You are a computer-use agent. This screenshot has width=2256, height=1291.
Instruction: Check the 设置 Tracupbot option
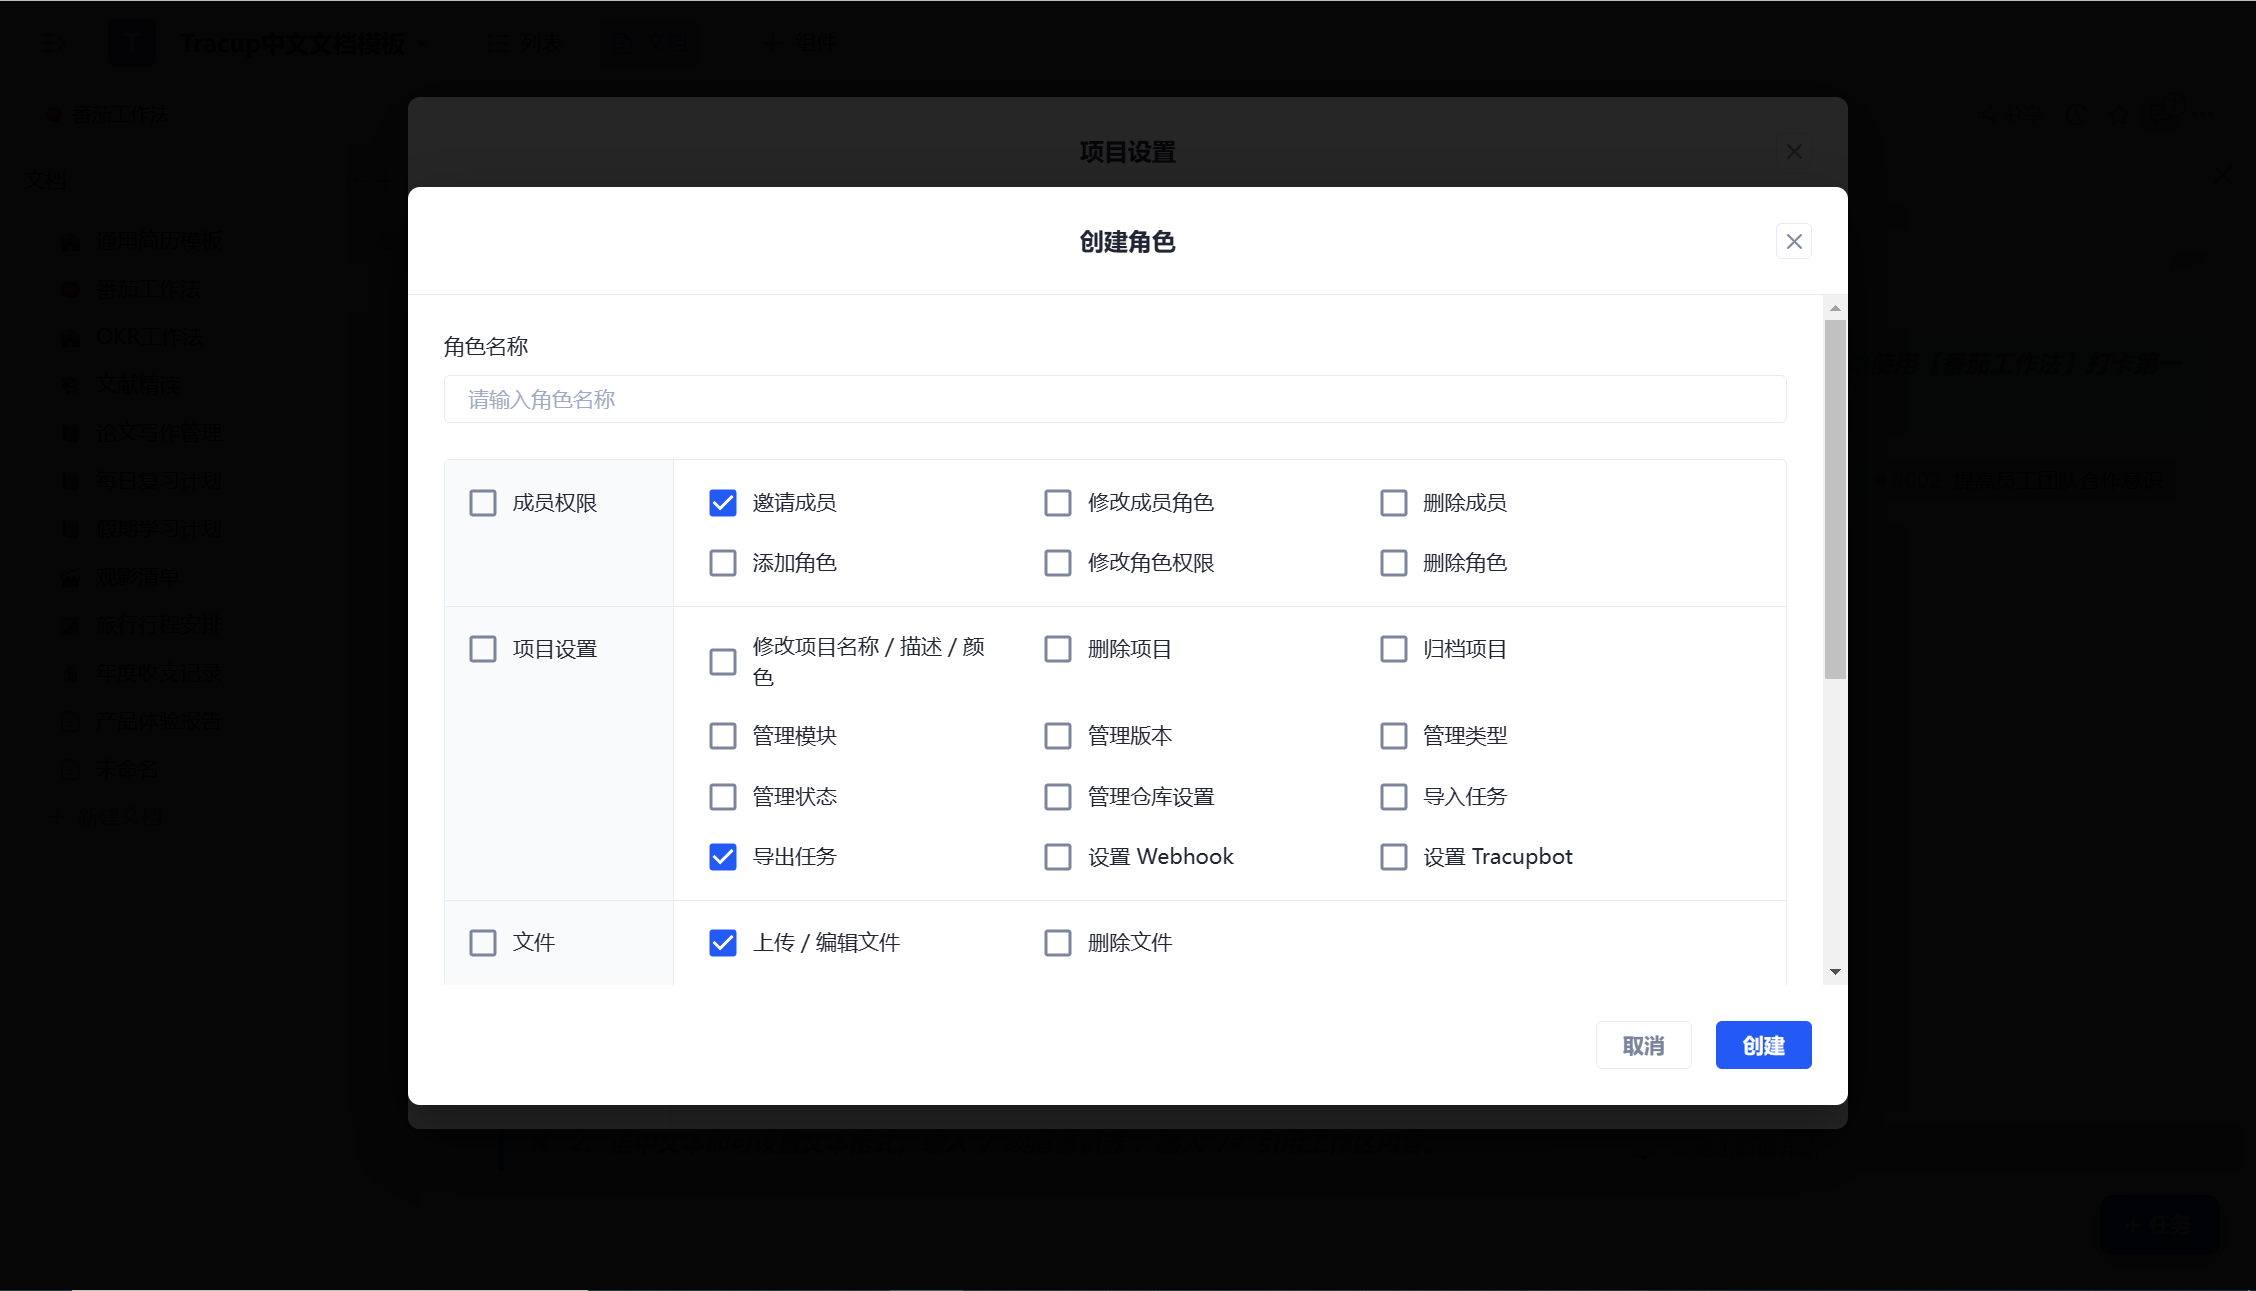pyautogui.click(x=1393, y=856)
